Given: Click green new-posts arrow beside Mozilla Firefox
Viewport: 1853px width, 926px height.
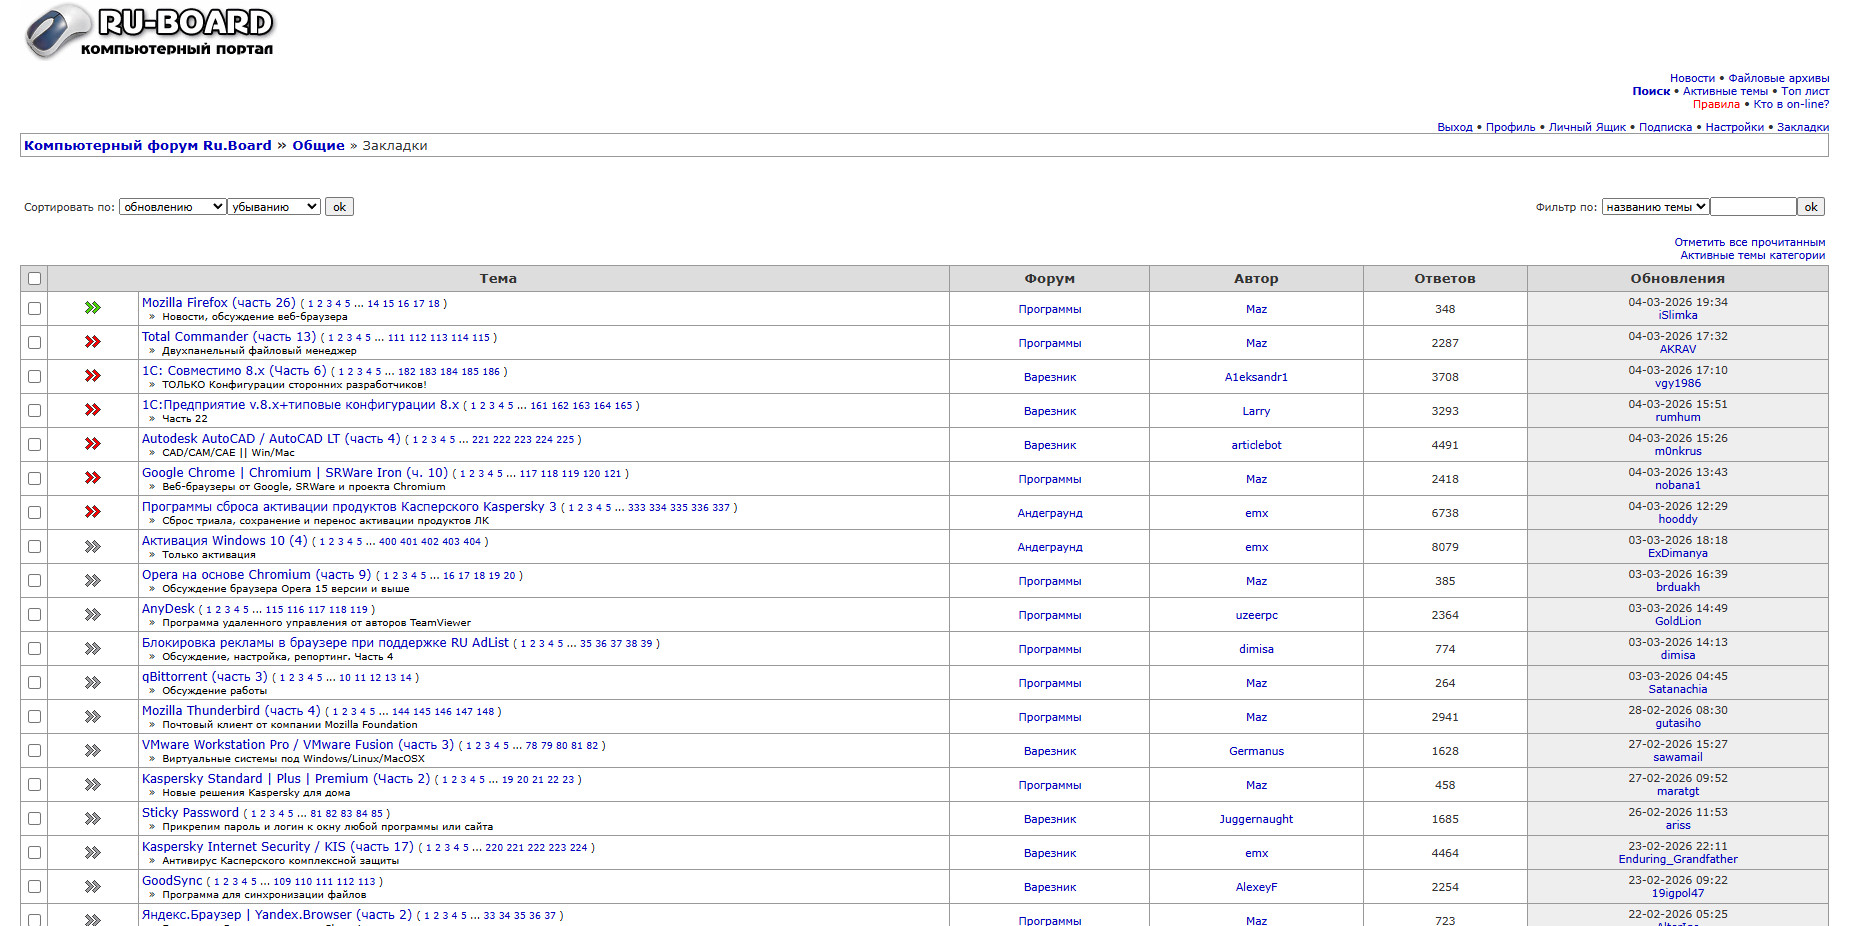Looking at the screenshot, I should (x=93, y=308).
